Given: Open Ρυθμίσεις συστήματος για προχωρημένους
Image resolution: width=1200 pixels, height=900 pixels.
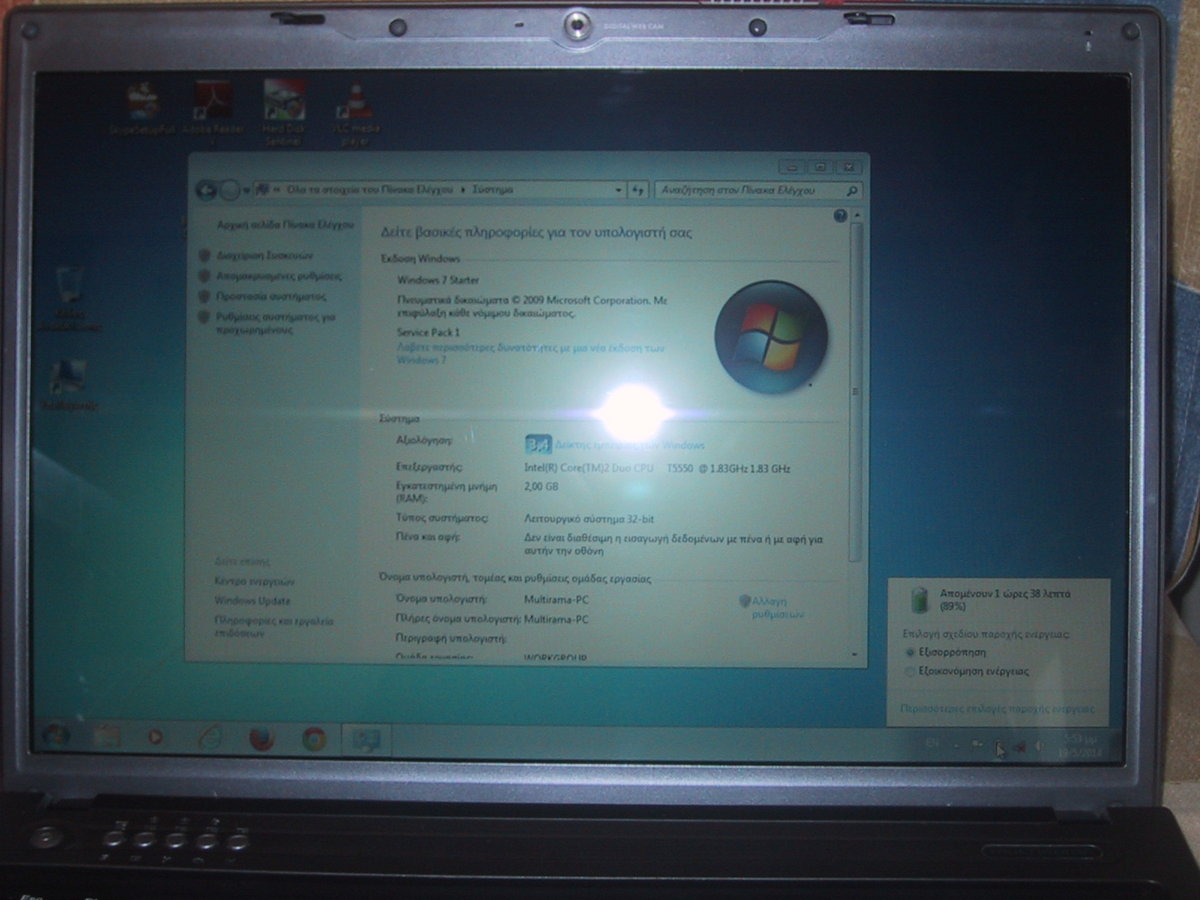Looking at the screenshot, I should pos(275,322).
